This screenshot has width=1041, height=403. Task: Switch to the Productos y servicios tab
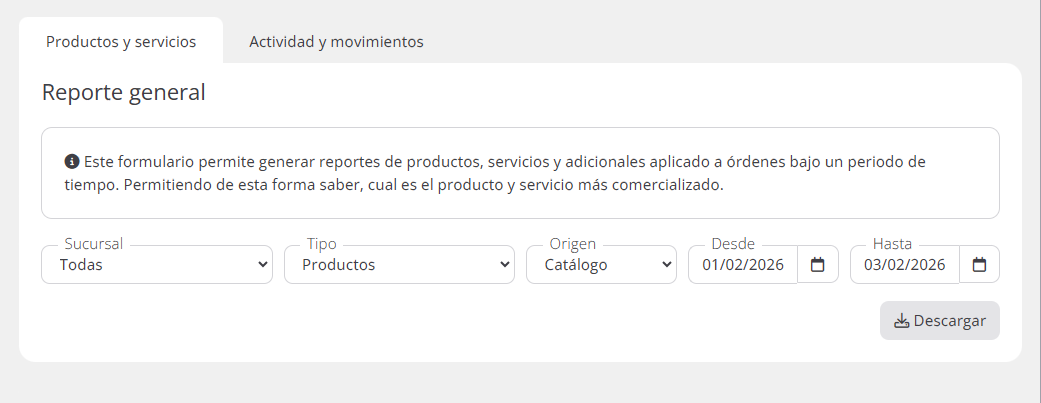(x=121, y=42)
